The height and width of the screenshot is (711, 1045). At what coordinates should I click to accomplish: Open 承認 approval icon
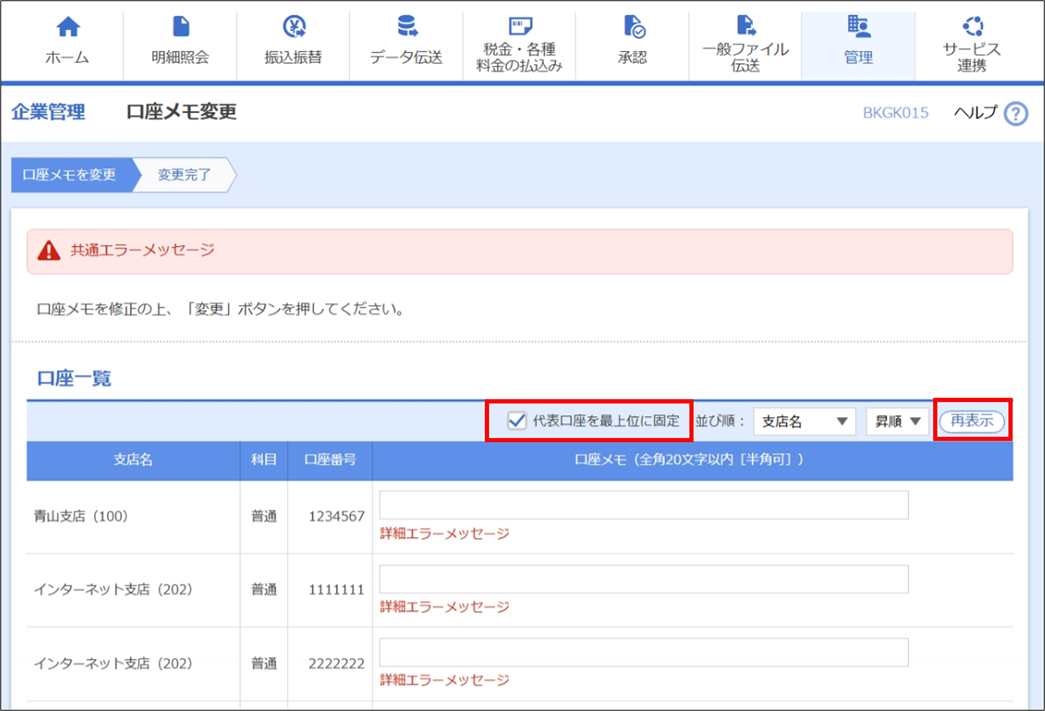pyautogui.click(x=633, y=27)
